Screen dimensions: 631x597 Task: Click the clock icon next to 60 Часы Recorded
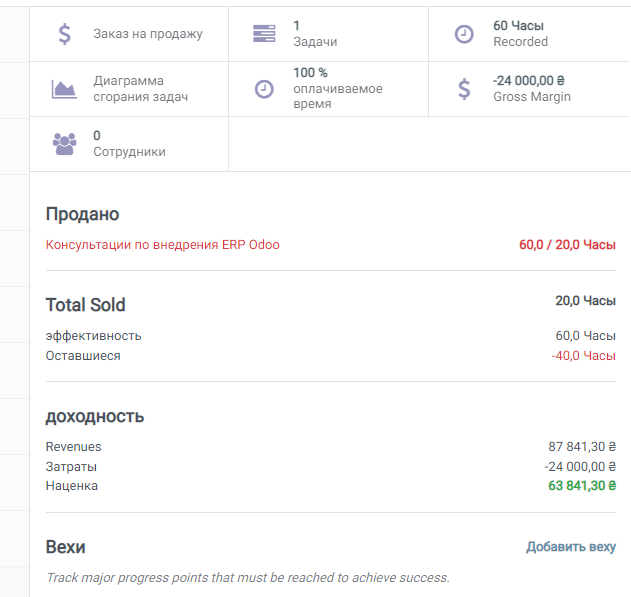tap(464, 34)
